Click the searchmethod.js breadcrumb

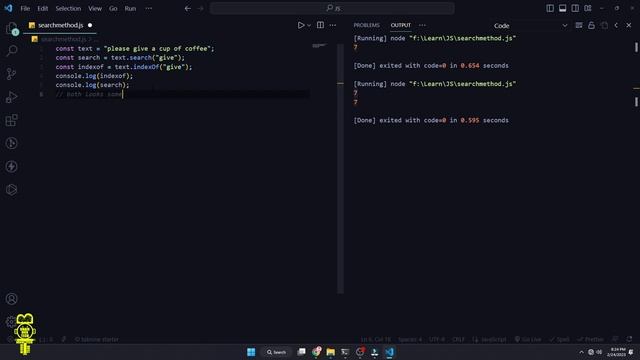tap(63, 39)
